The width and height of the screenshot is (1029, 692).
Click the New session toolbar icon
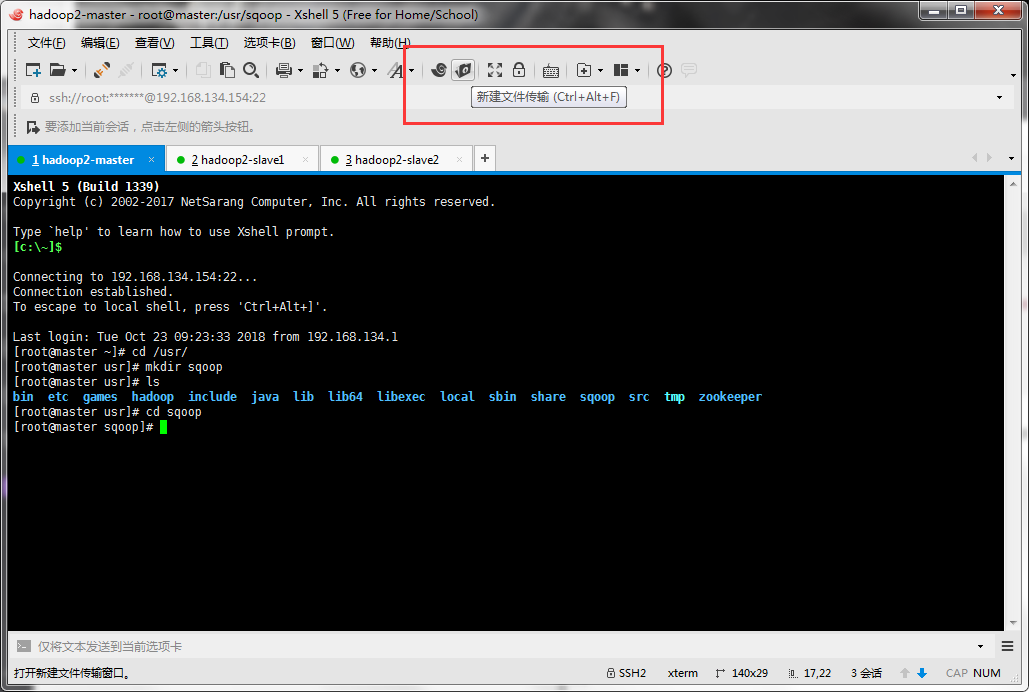tap(32, 70)
